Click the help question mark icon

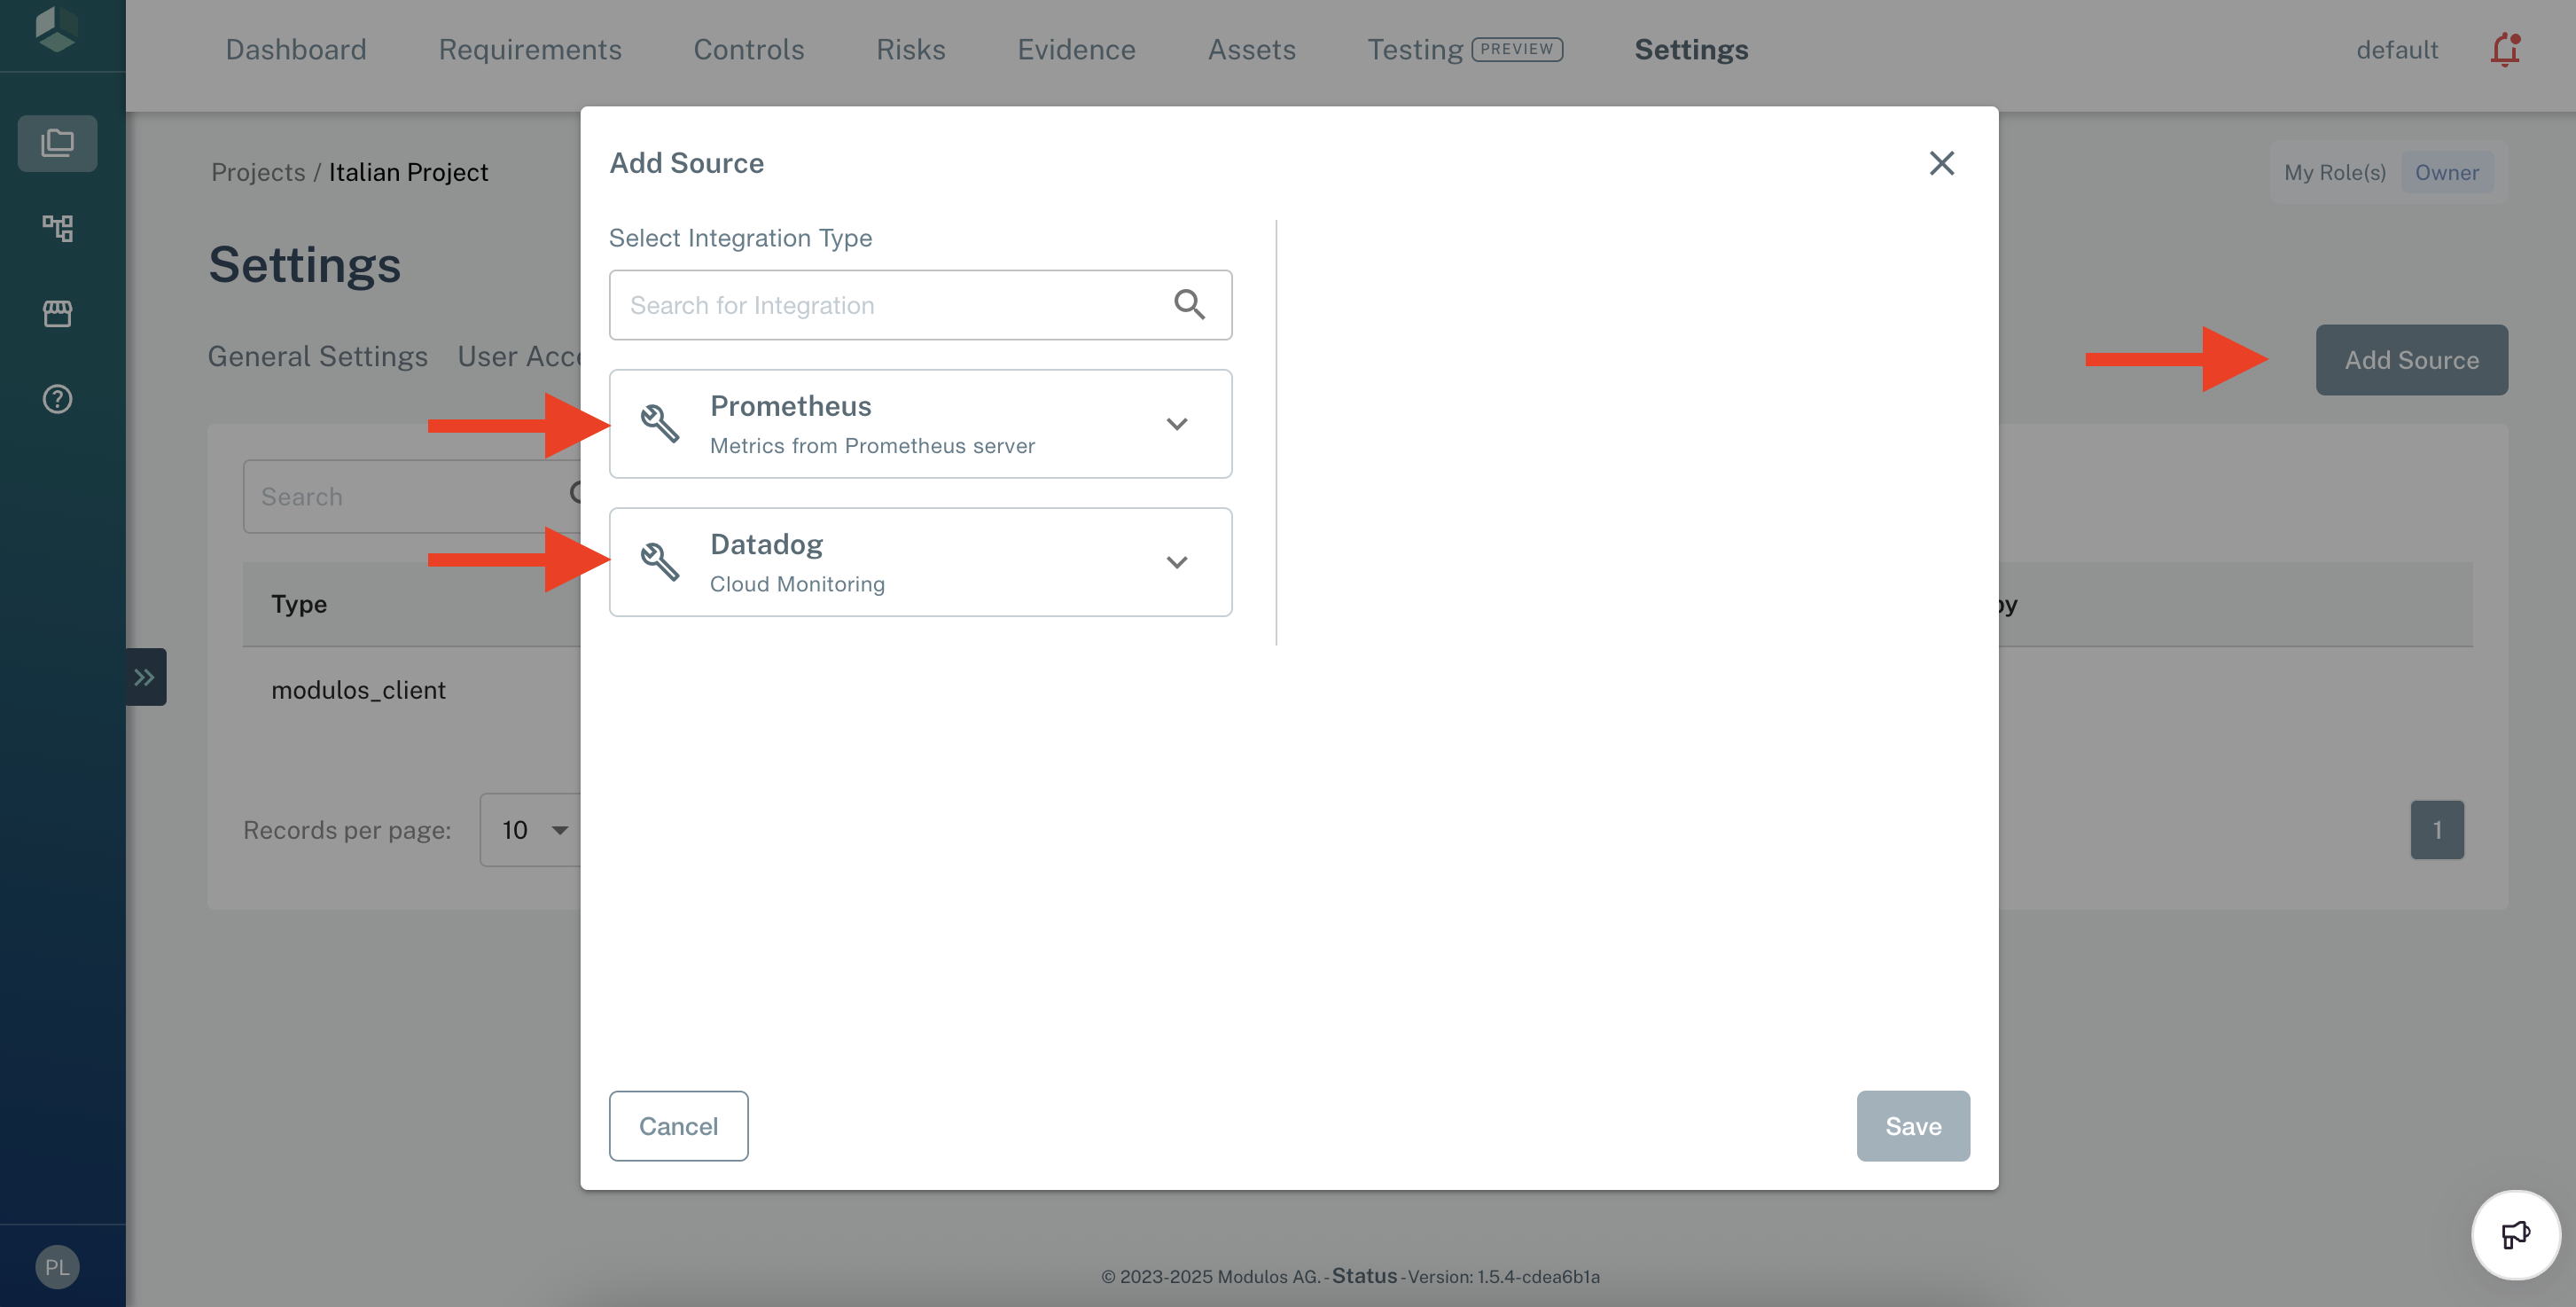pos(57,399)
